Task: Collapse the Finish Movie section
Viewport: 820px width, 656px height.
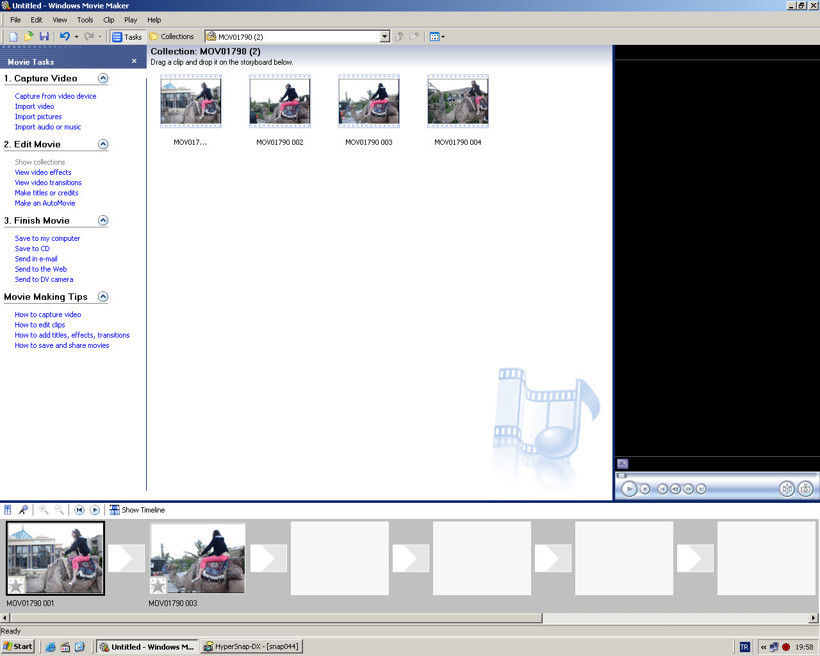Action: tap(103, 220)
